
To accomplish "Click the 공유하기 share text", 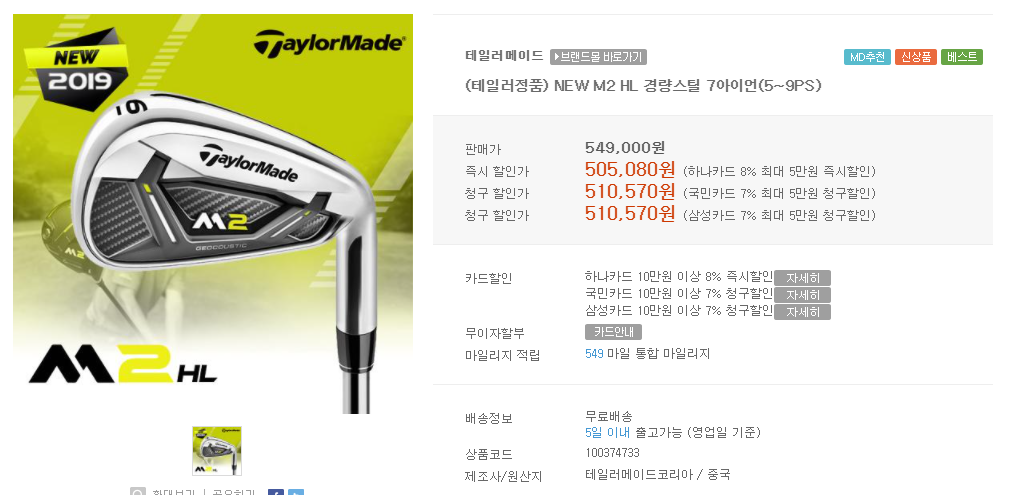I will coord(232,492).
